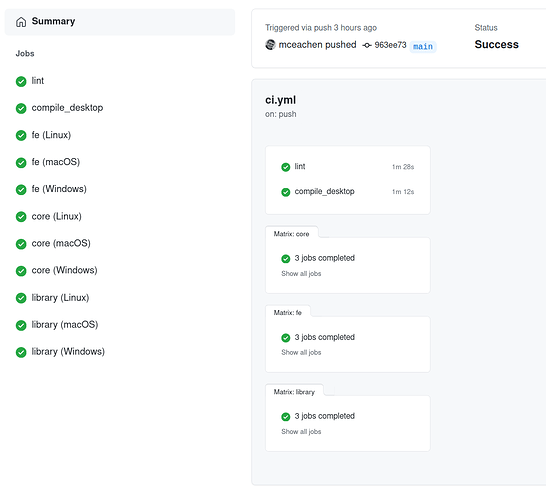This screenshot has height=500, width=546.
Task: Click check icon next to graph compile_desktop
Action: (286, 192)
